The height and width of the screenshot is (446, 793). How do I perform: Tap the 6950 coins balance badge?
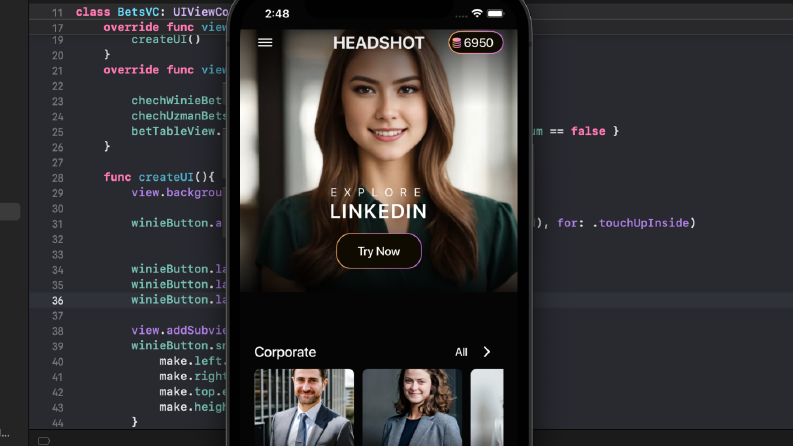tap(475, 42)
